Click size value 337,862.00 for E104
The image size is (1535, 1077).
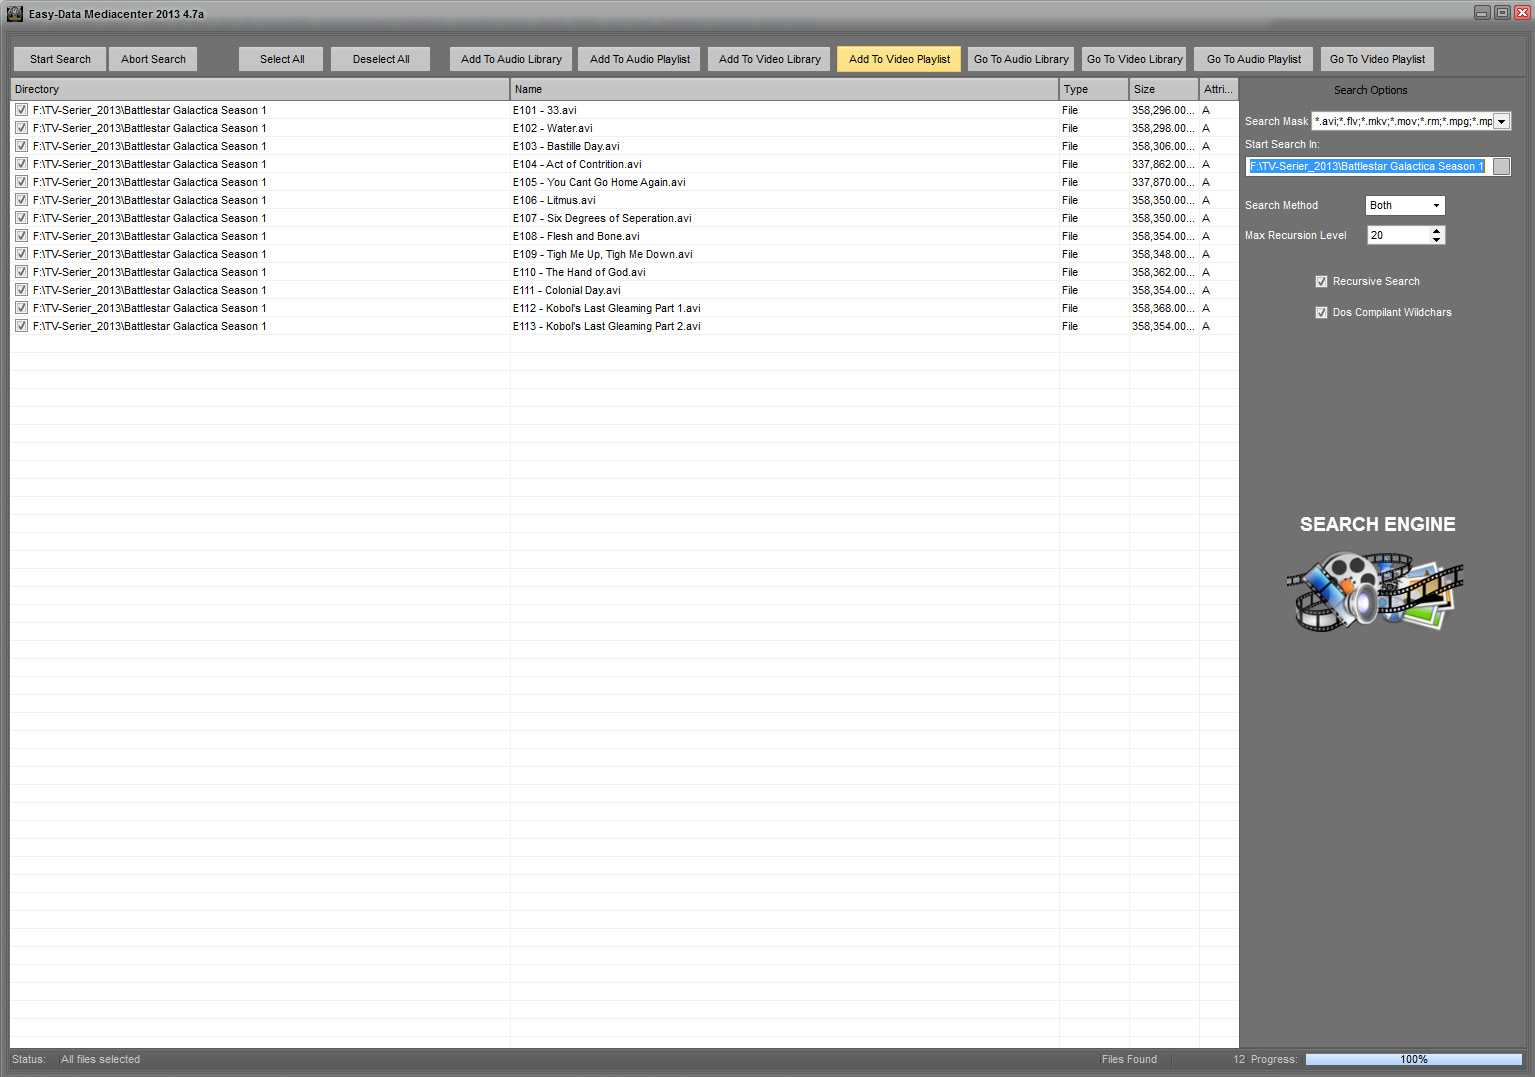(x=1163, y=164)
